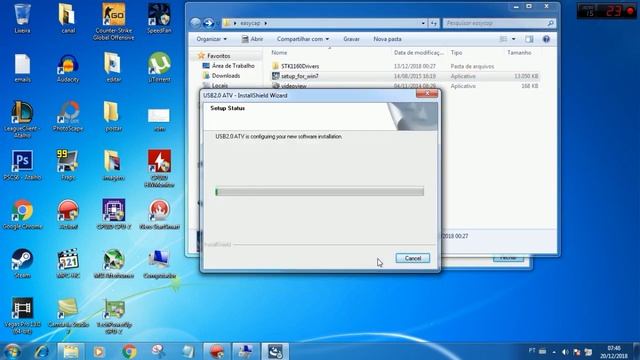Open Chrome from the taskbar
The height and width of the screenshot is (360, 640).
click(x=129, y=351)
